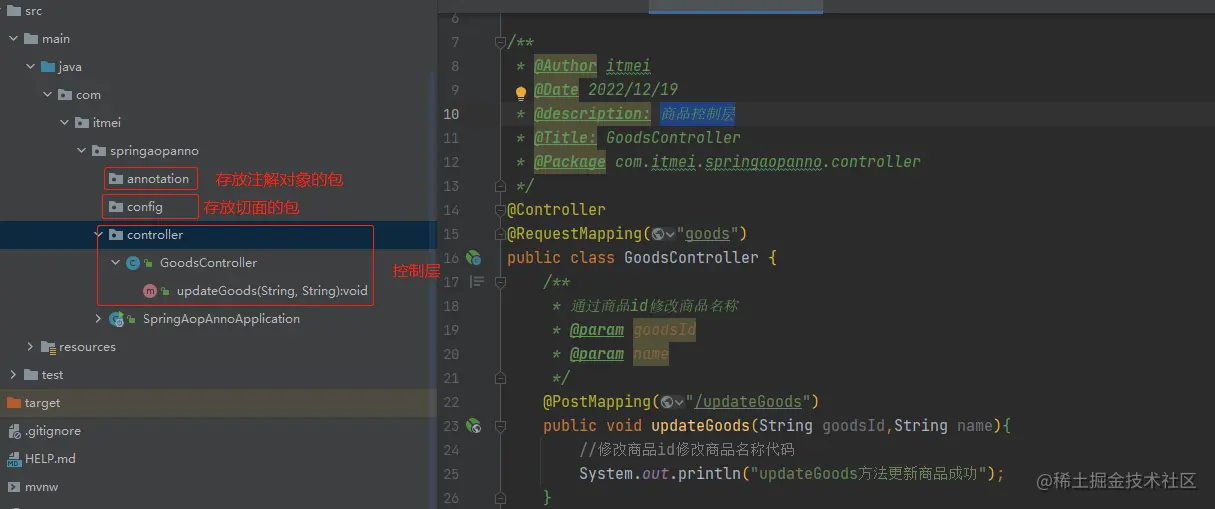Click the "/updateGoods" URL path link in code
The width and height of the screenshot is (1215, 509).
pos(749,402)
